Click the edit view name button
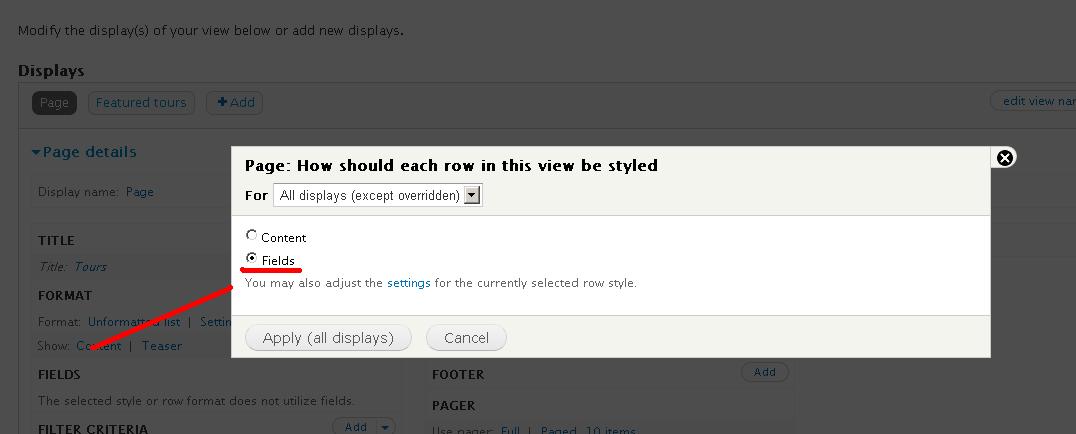Image resolution: width=1076 pixels, height=434 pixels. [x=1035, y=101]
